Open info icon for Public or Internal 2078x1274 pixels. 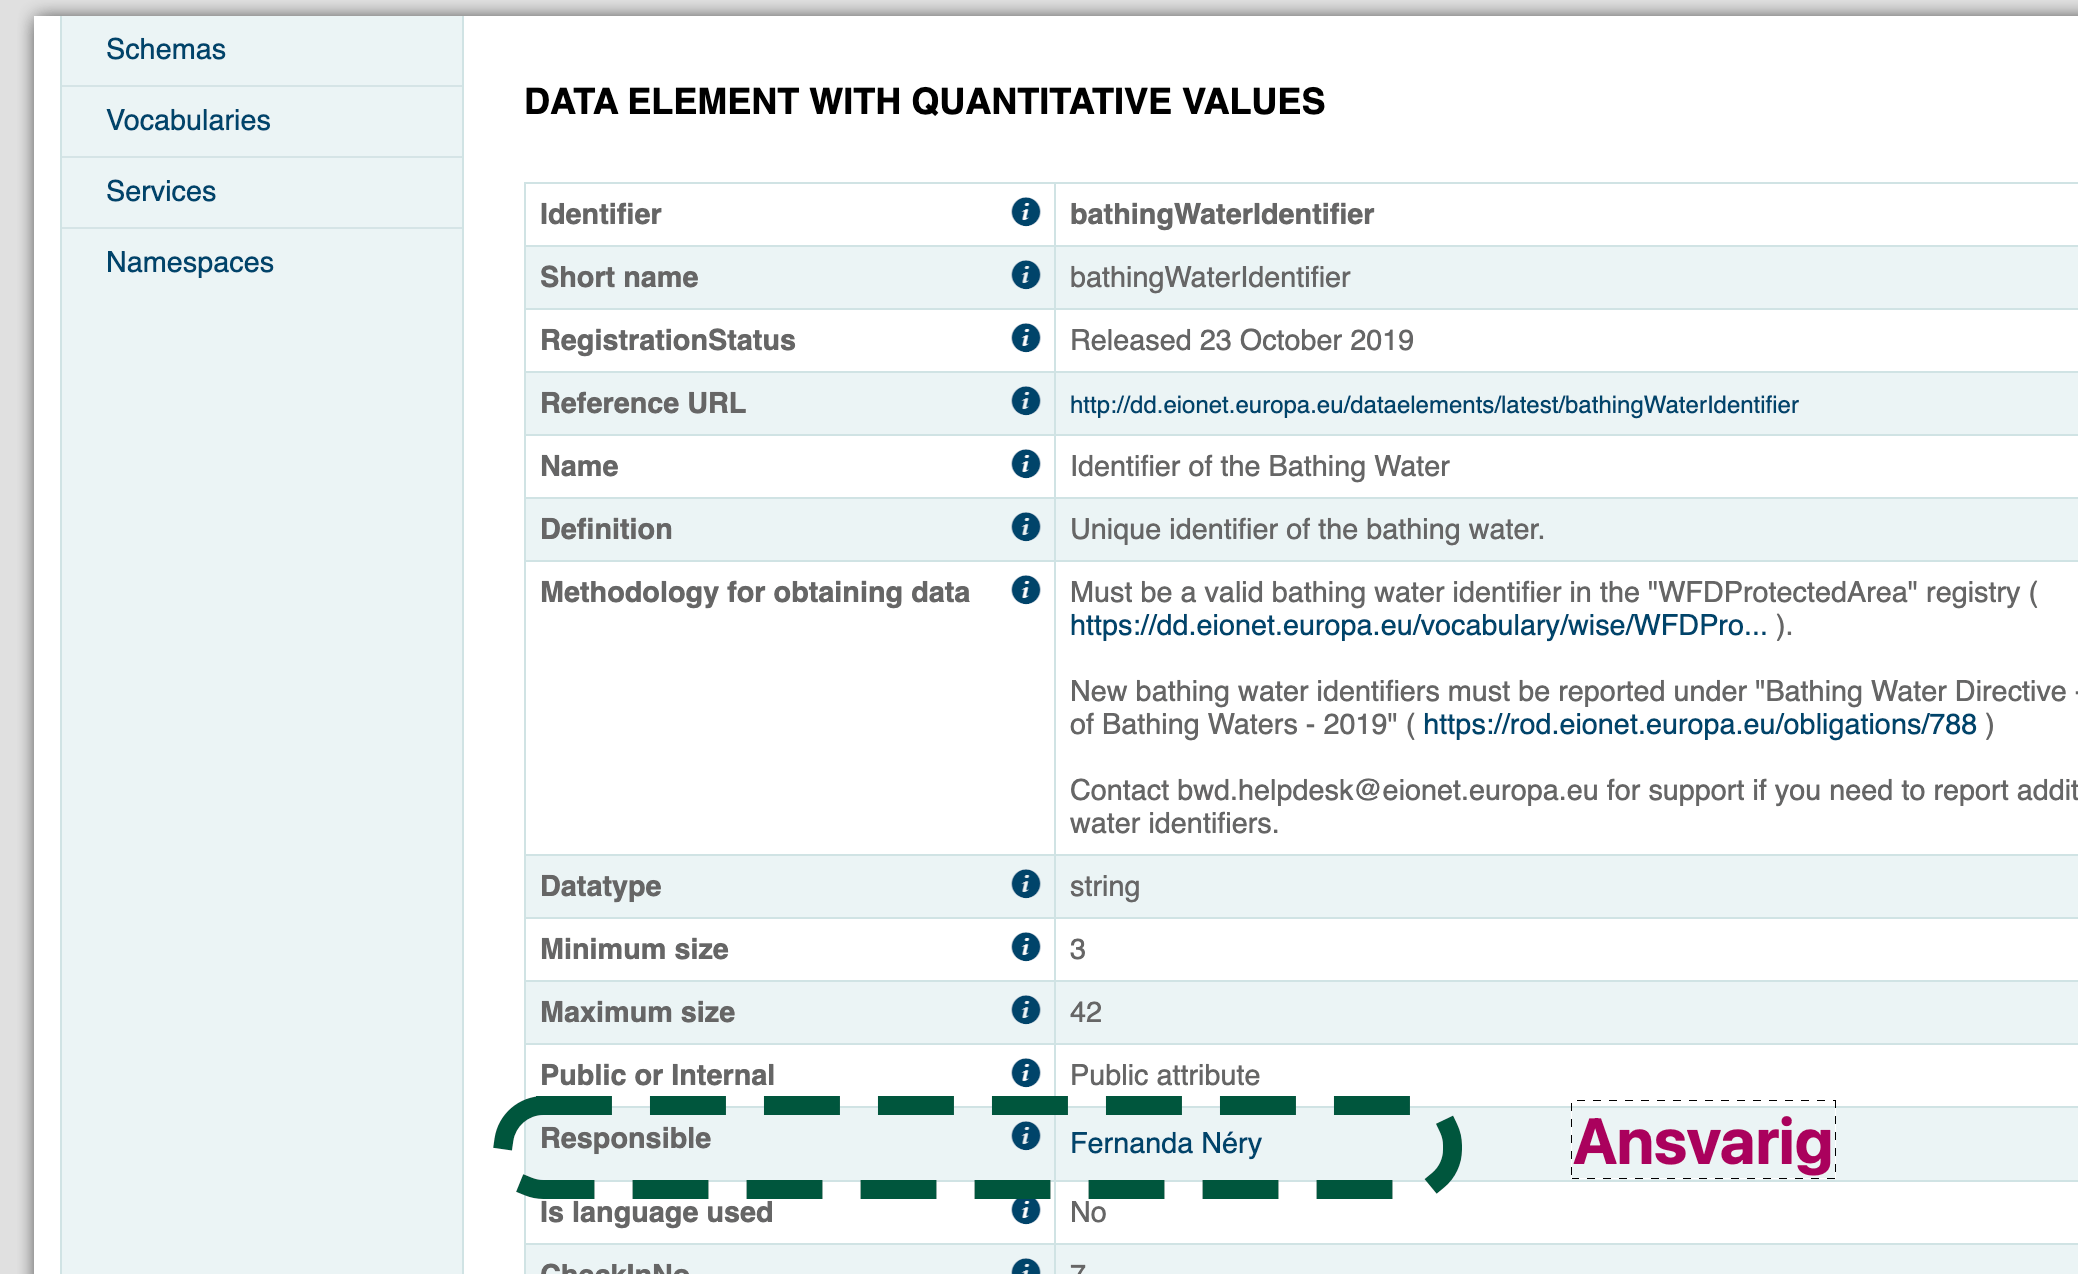[1025, 1073]
